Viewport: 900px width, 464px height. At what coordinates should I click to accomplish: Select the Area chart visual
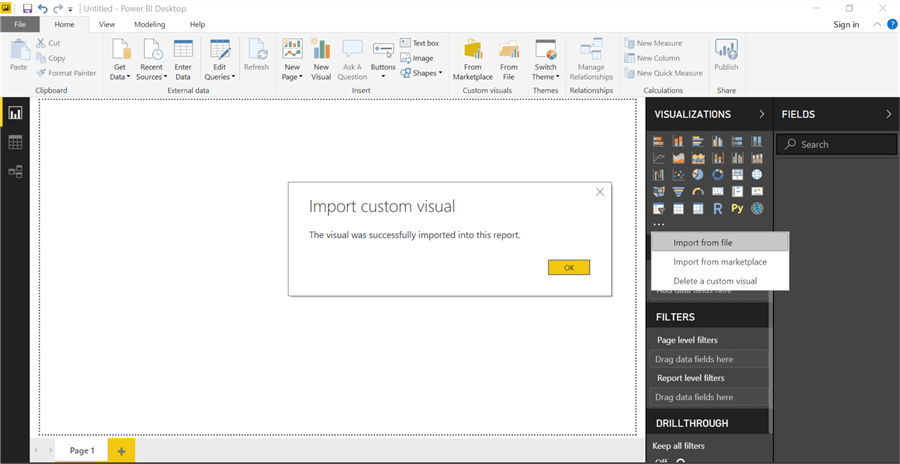tap(678, 158)
